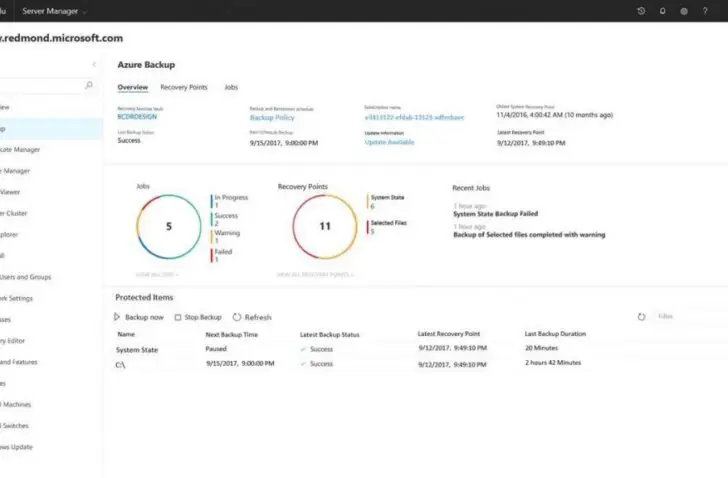Open Event Viewer in sidebar
This screenshot has width=728, height=478.
tap(10, 192)
